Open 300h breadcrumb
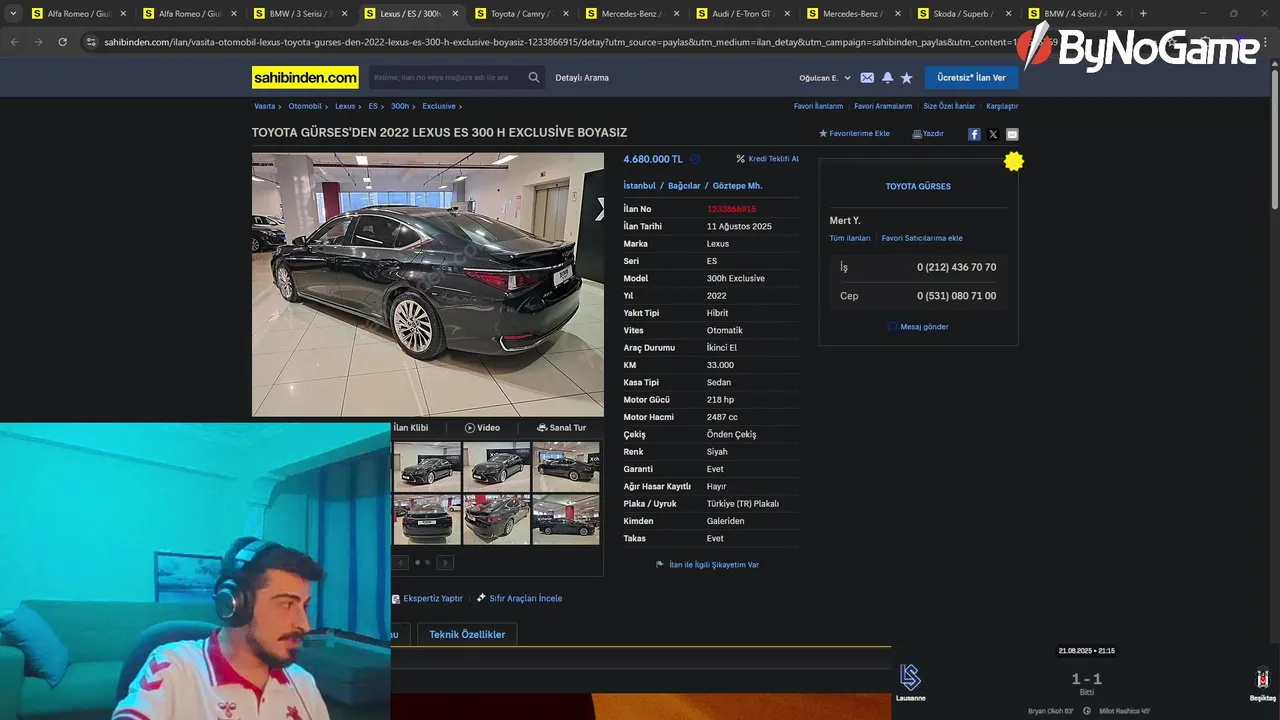Viewport: 1280px width, 720px height. pos(400,106)
